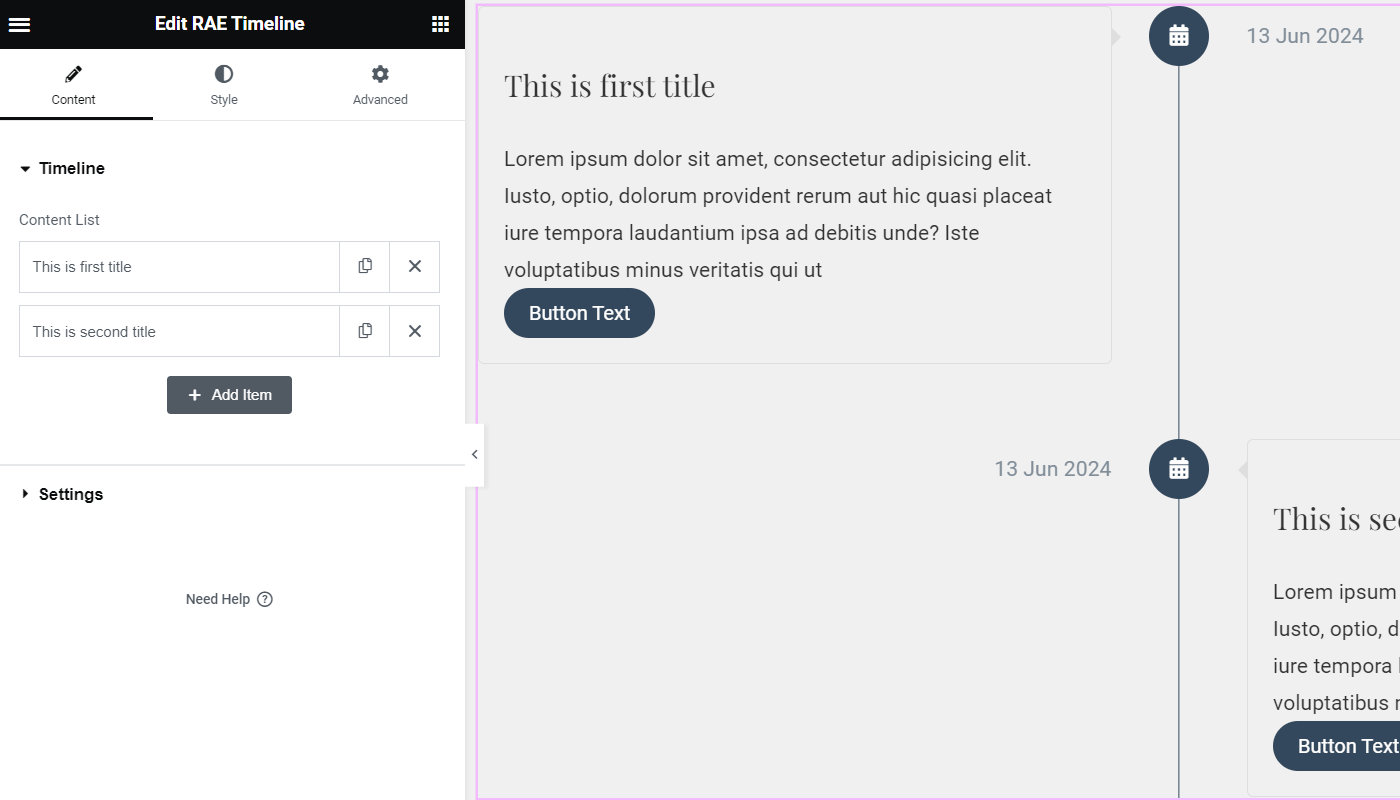Click the lower '13 Jun 2024' date

click(1052, 469)
